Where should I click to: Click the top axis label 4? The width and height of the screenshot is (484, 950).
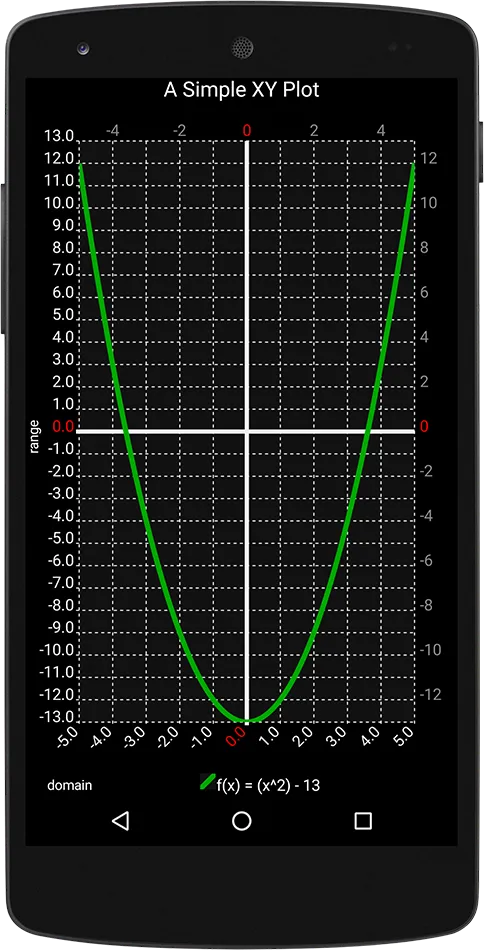tap(381, 130)
